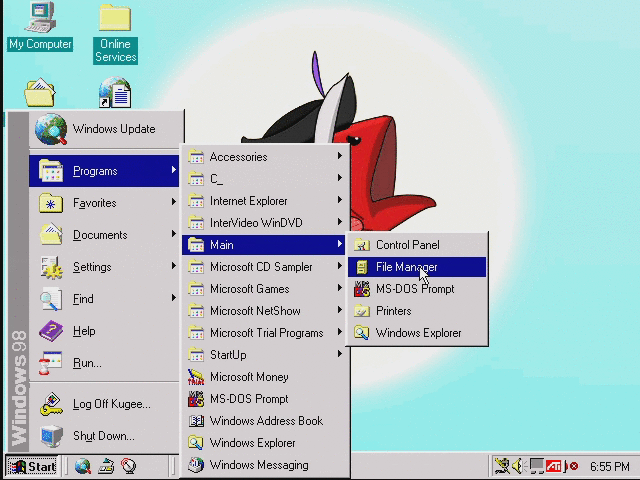The height and width of the screenshot is (480, 640).
Task: Click the File Manager cabinet icon
Action: [362, 267]
